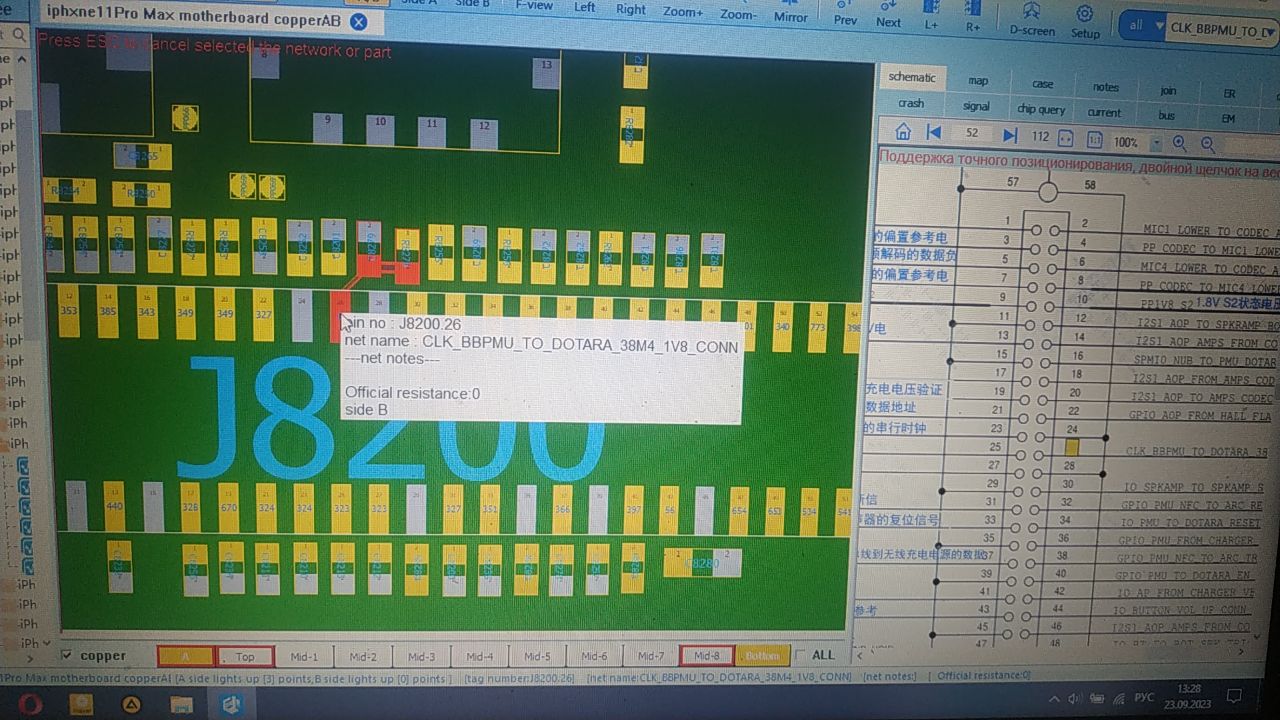
Task: Open the EM tab
Action: pyautogui.click(x=1228, y=118)
